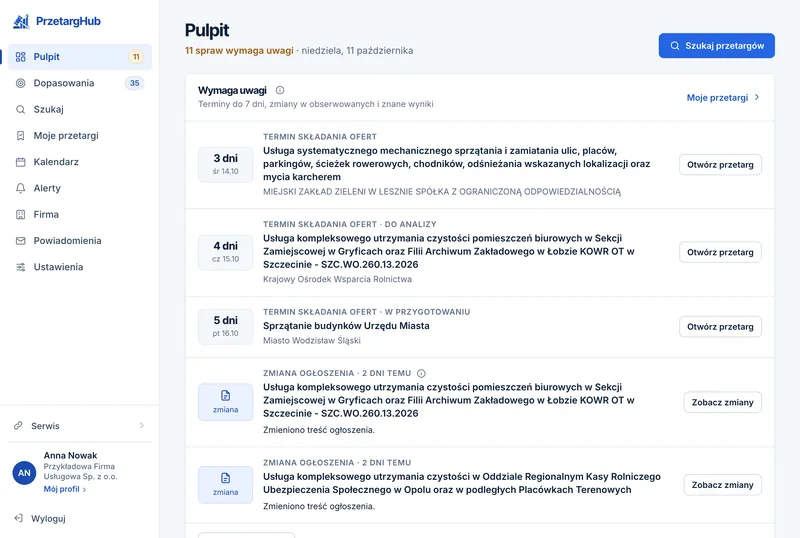Click the Kalendarz calendar icon
Image resolution: width=800 pixels, height=538 pixels.
[x=20, y=162]
